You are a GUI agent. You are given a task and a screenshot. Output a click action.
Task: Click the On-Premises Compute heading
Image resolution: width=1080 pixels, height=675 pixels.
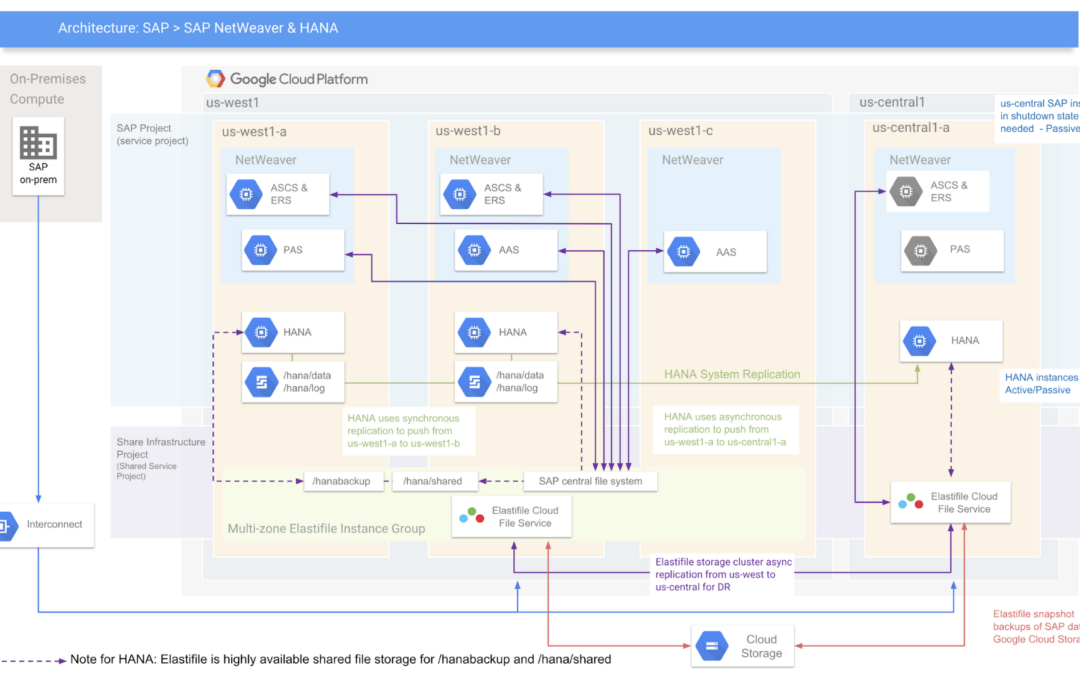(48, 89)
